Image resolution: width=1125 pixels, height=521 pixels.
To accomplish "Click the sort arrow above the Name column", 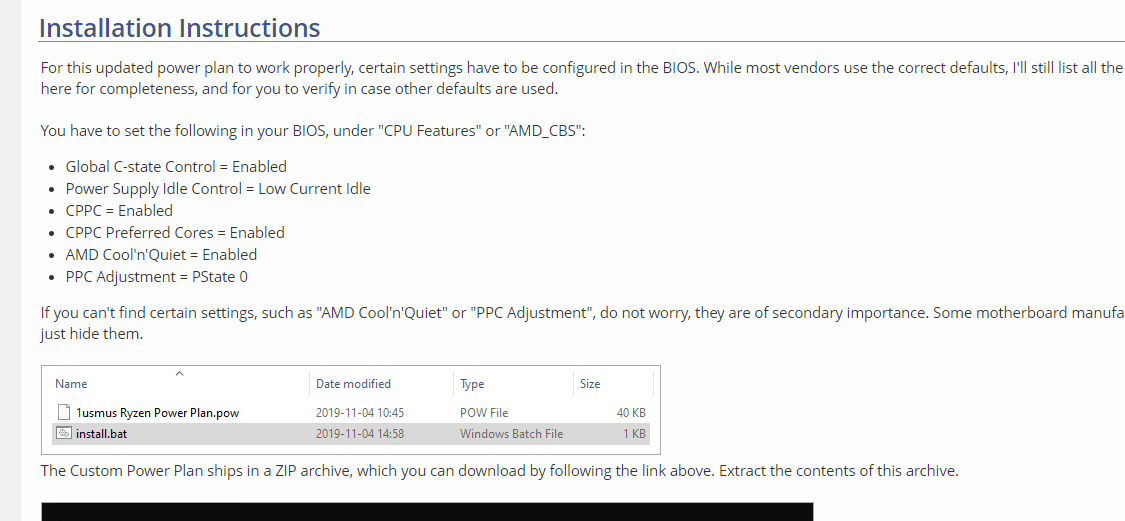I will 179,373.
